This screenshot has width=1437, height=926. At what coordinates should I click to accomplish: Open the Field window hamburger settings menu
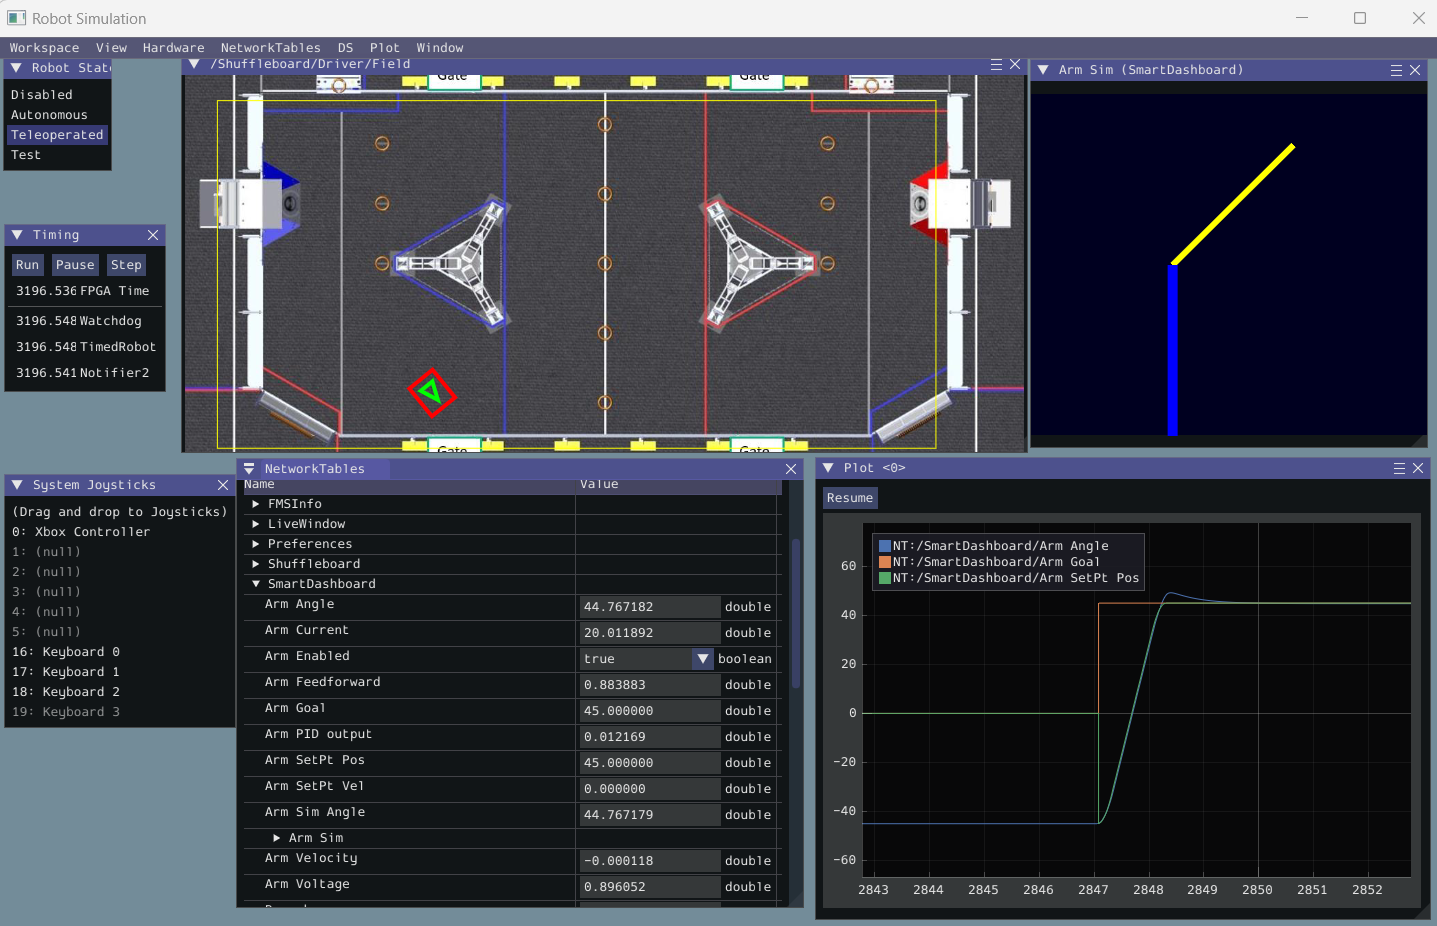point(996,64)
